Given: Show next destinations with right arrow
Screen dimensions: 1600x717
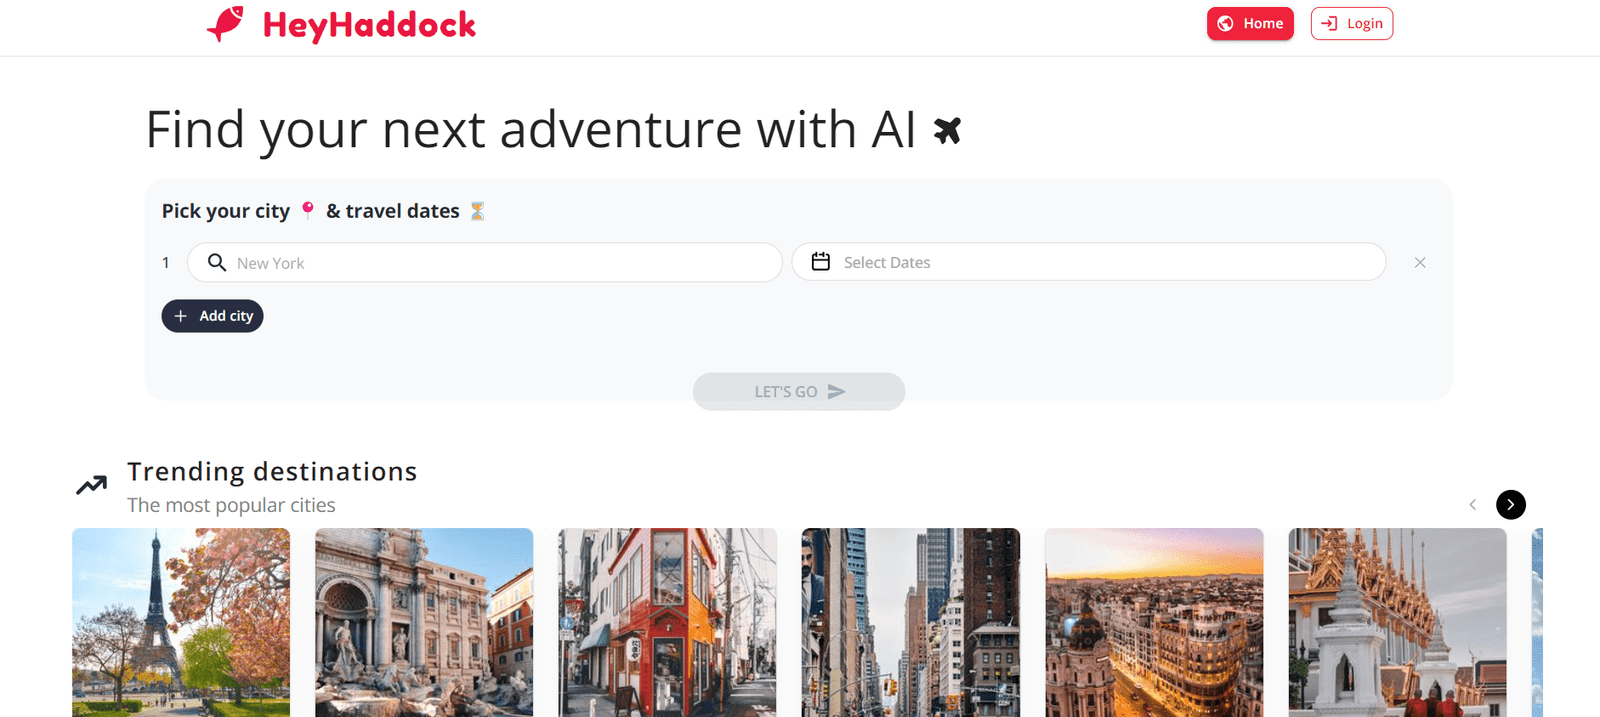Looking at the screenshot, I should pyautogui.click(x=1511, y=504).
